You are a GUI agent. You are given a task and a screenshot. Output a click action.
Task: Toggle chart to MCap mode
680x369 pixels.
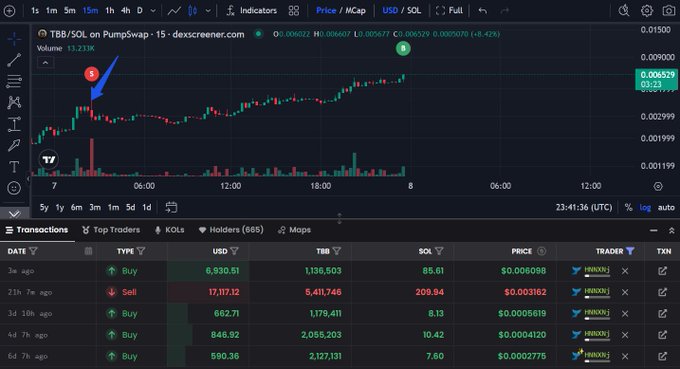coord(355,10)
